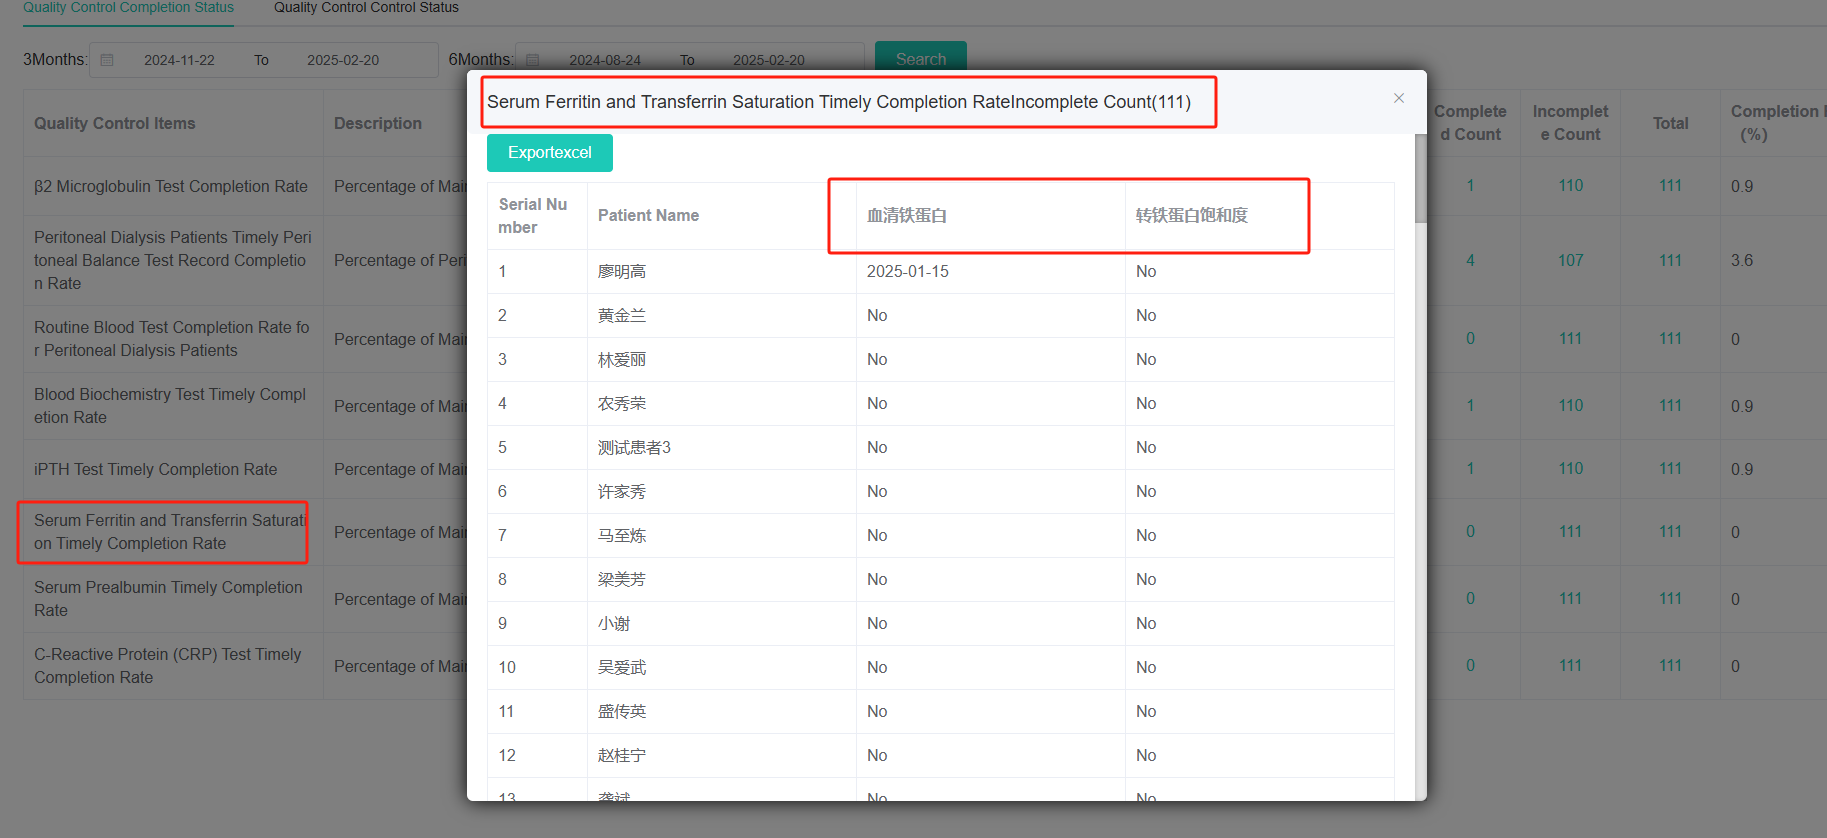Click date 2025-01-15 in row 1

point(908,272)
